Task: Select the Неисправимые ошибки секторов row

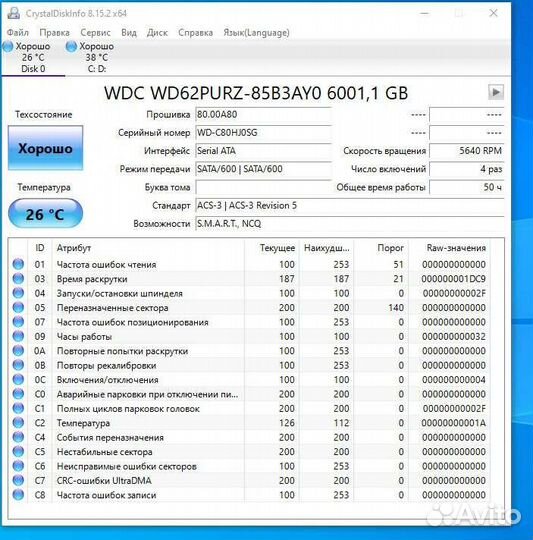Action: point(250,466)
